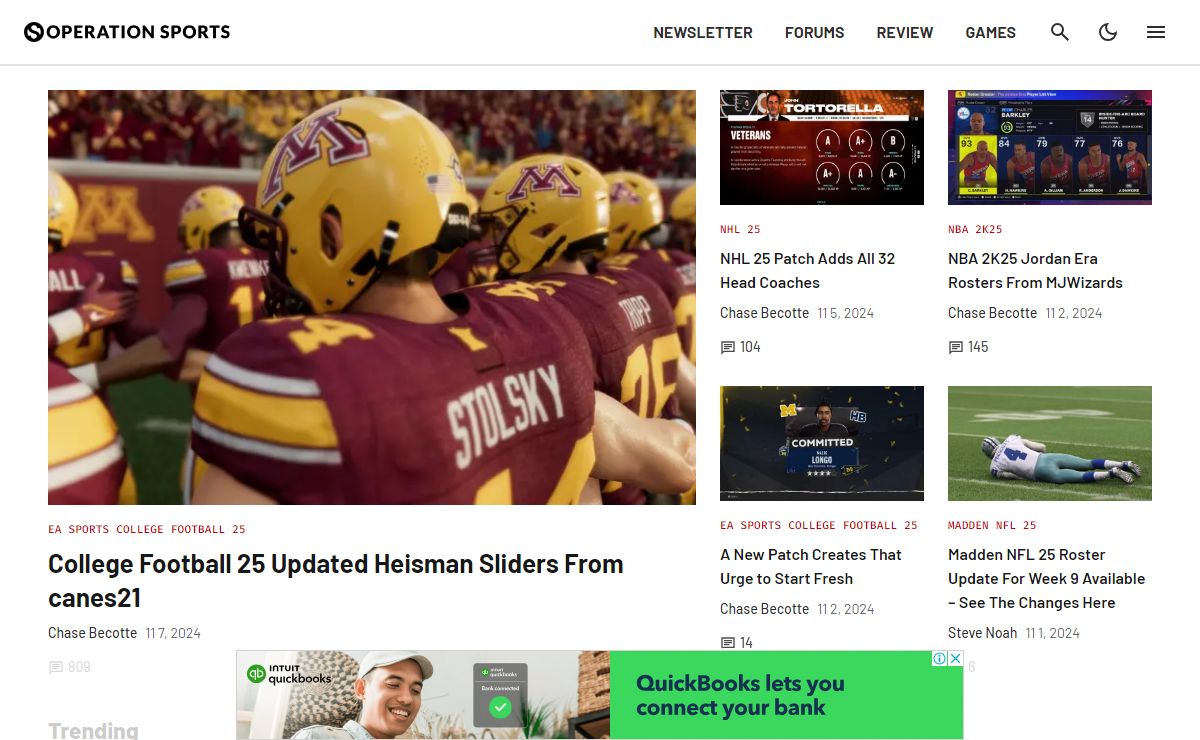The image size is (1200, 740).
Task: Toggle dark mode with the moon icon
Action: tap(1108, 32)
